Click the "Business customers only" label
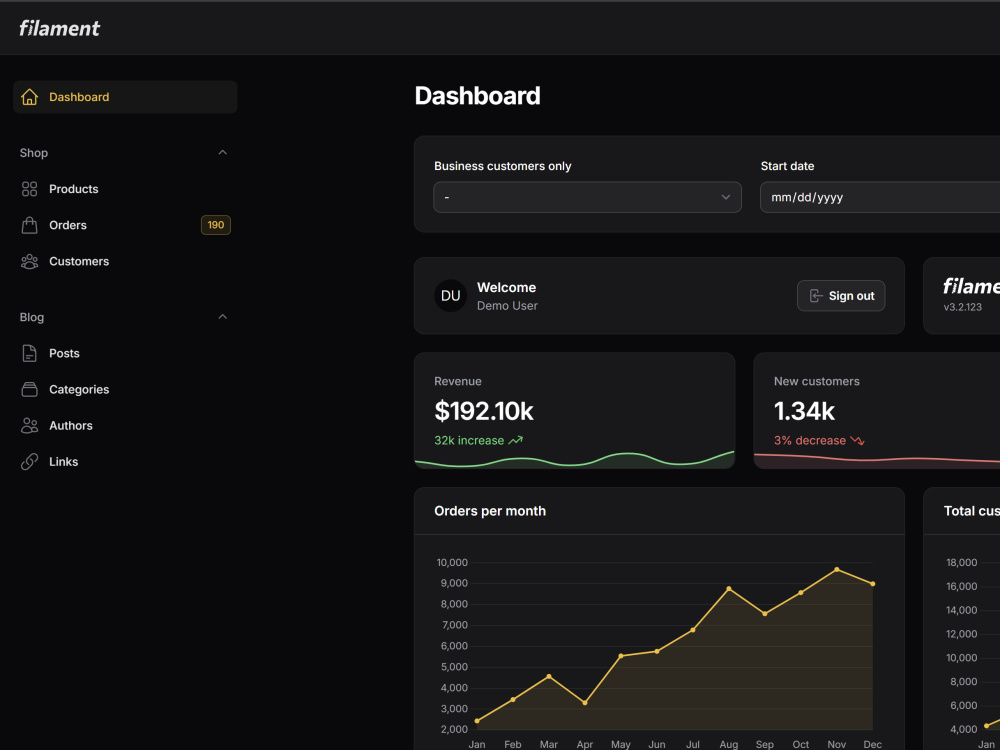This screenshot has width=1000, height=750. click(x=503, y=166)
